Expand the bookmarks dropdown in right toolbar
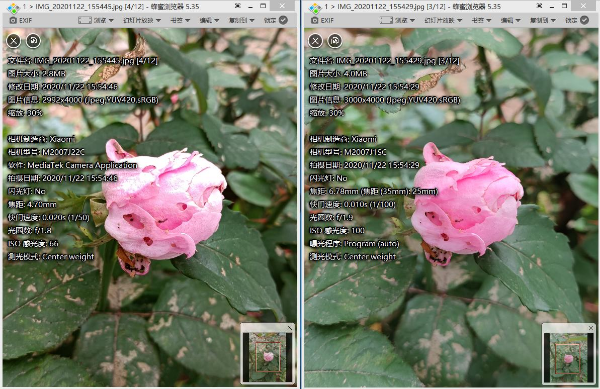 (x=481, y=20)
